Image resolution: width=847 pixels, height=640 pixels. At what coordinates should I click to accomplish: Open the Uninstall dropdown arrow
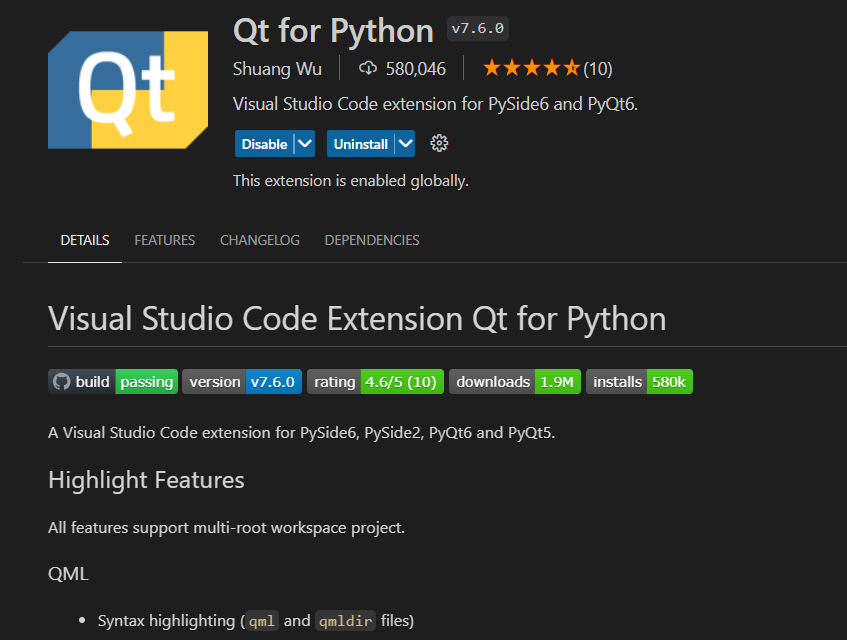[403, 143]
